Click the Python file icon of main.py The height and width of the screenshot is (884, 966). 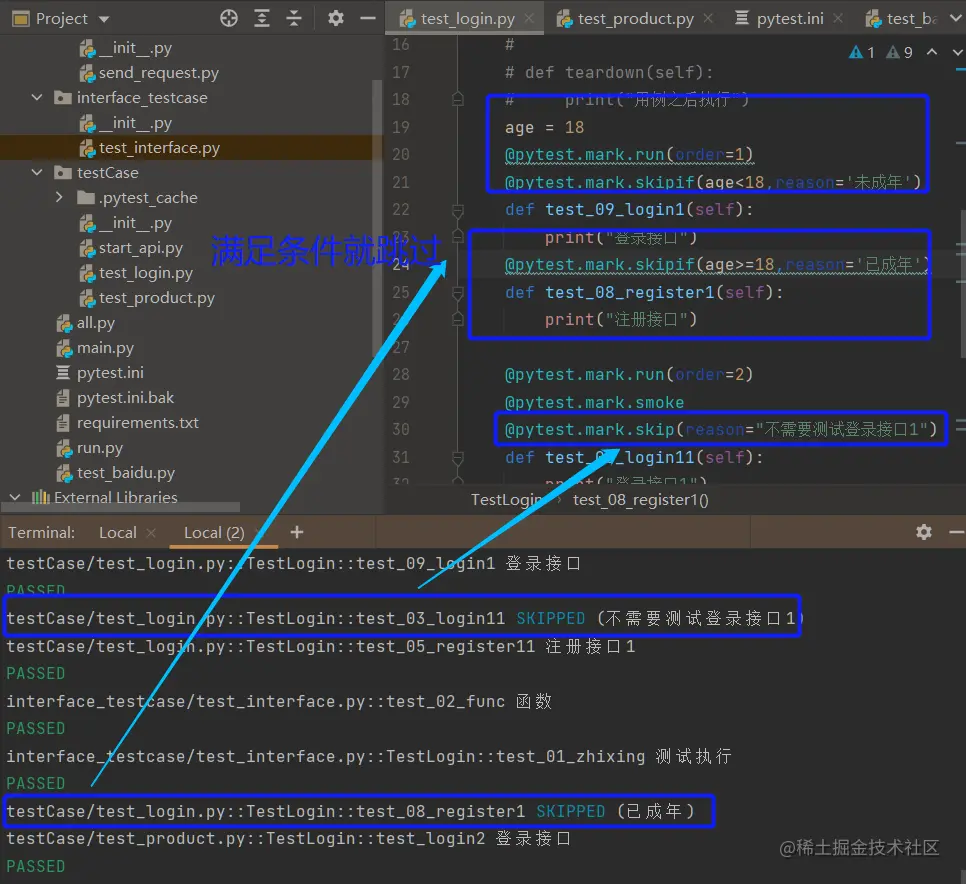point(65,348)
